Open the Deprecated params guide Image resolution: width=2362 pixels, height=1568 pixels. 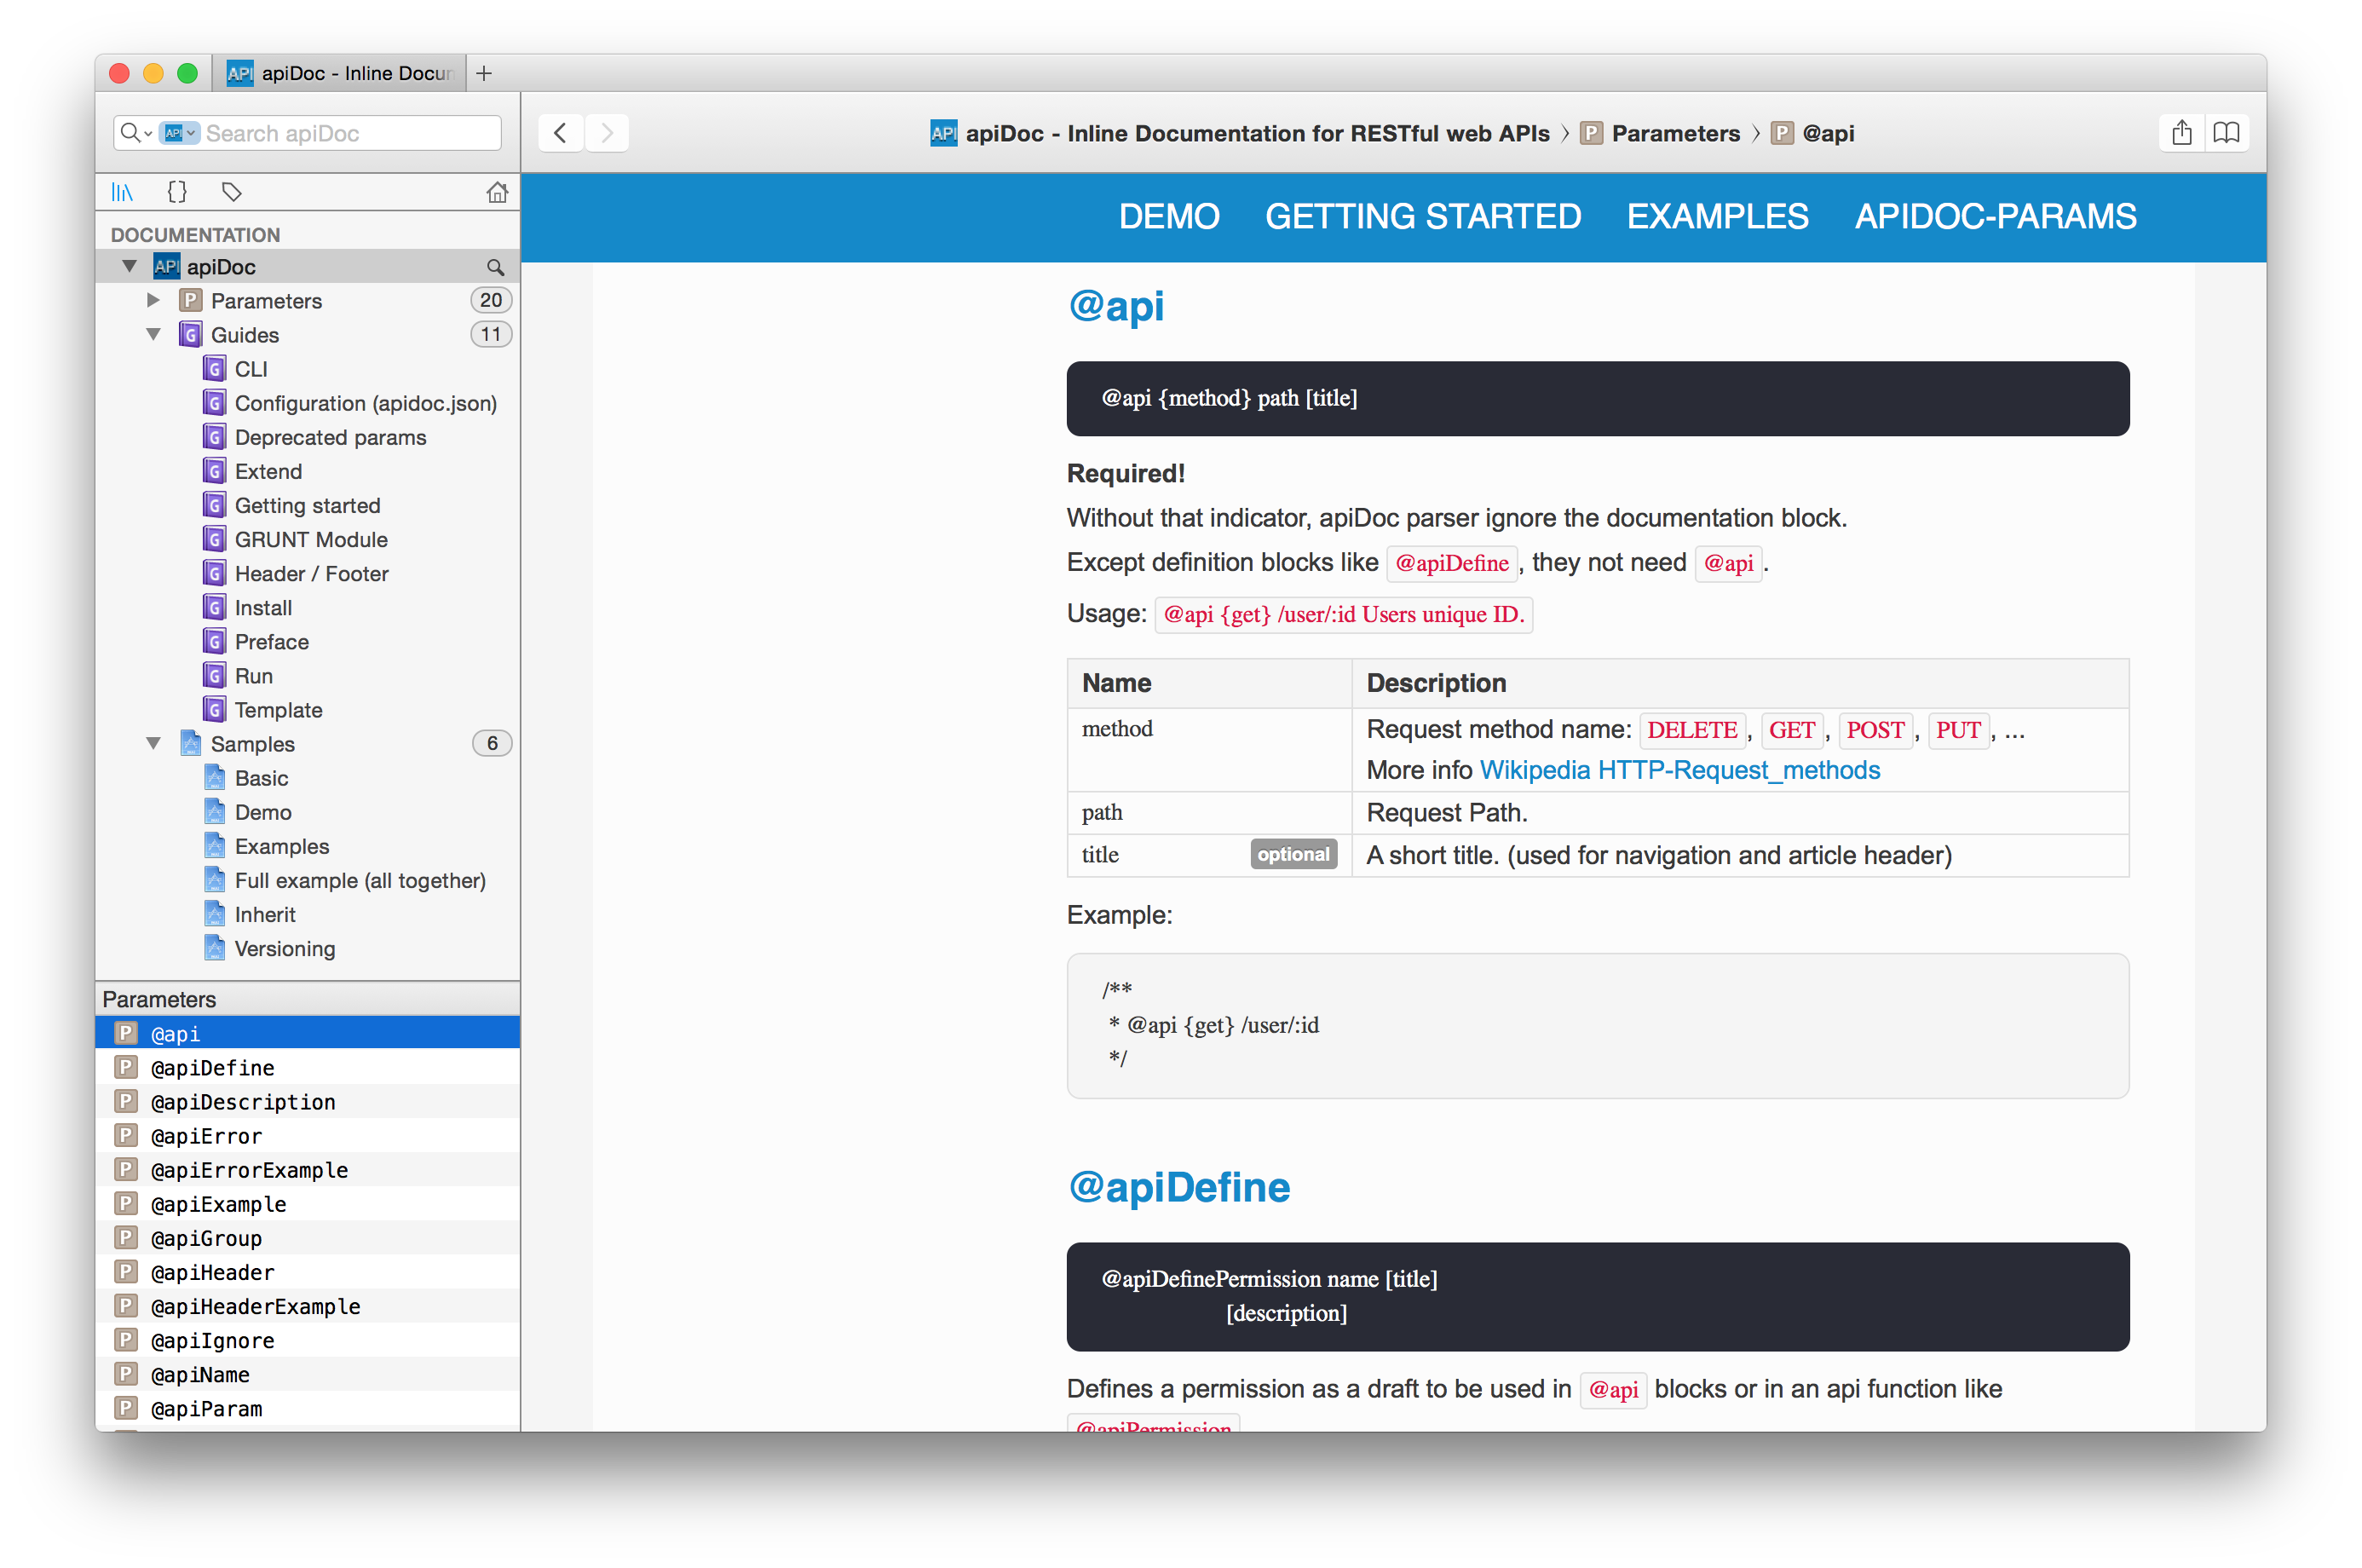[x=330, y=437]
